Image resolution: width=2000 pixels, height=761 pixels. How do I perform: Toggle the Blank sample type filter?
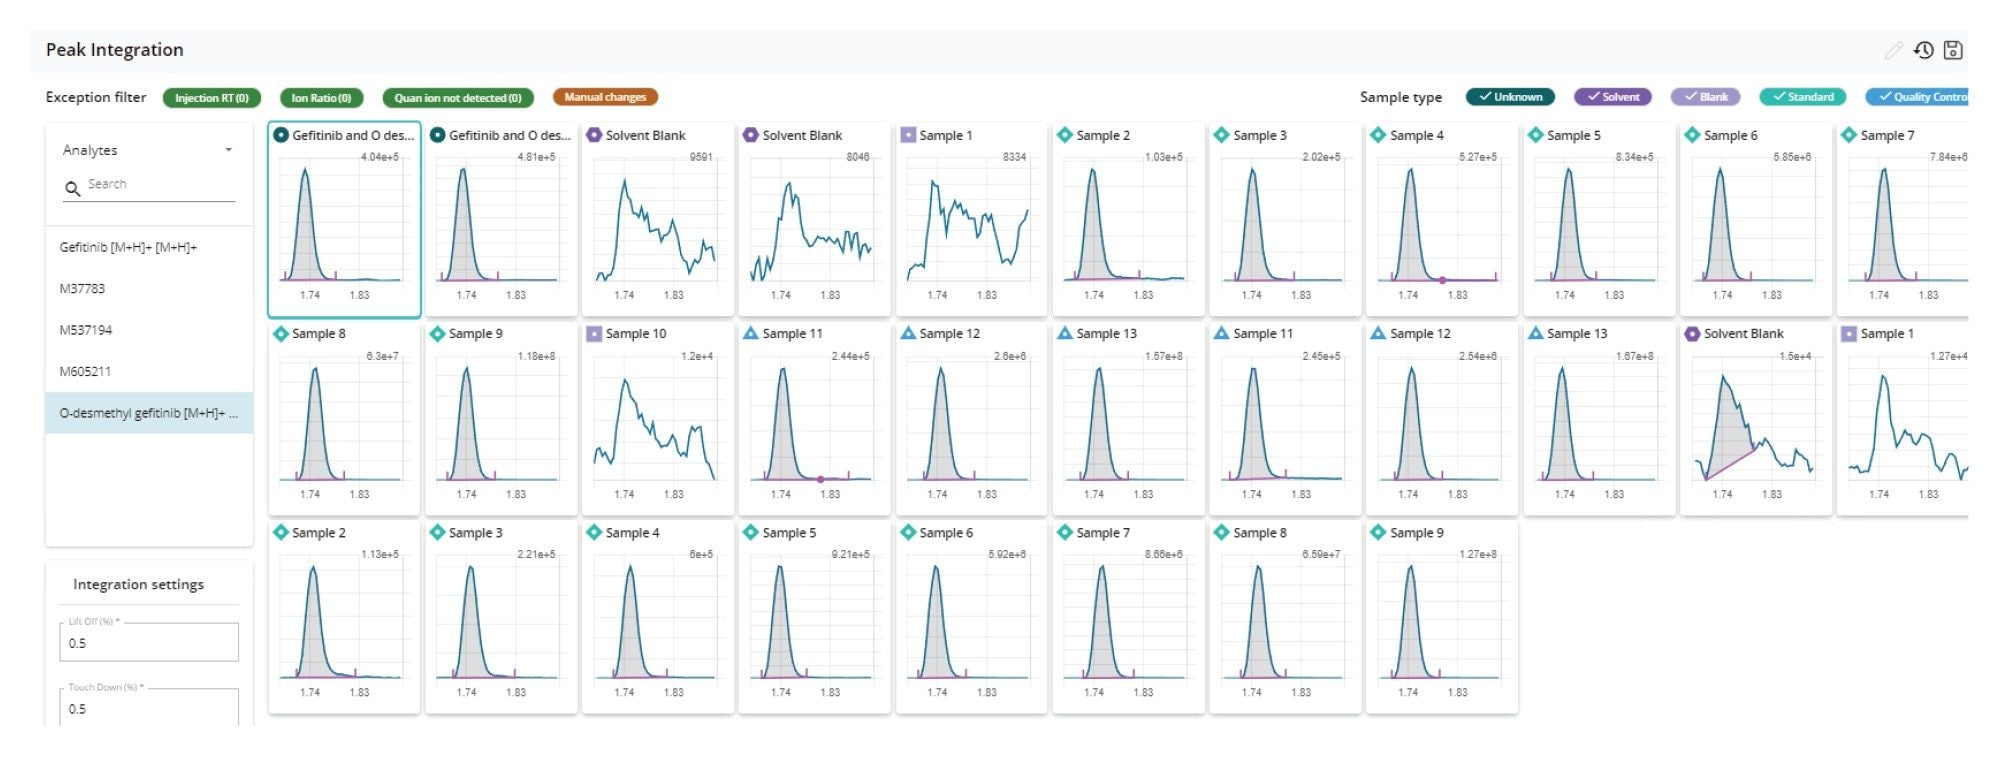tap(1705, 97)
